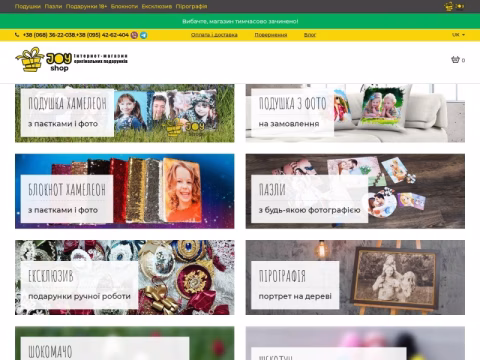Open the Подушка з фото banner
Viewport: 480px width, 360px height.
[x=355, y=113]
